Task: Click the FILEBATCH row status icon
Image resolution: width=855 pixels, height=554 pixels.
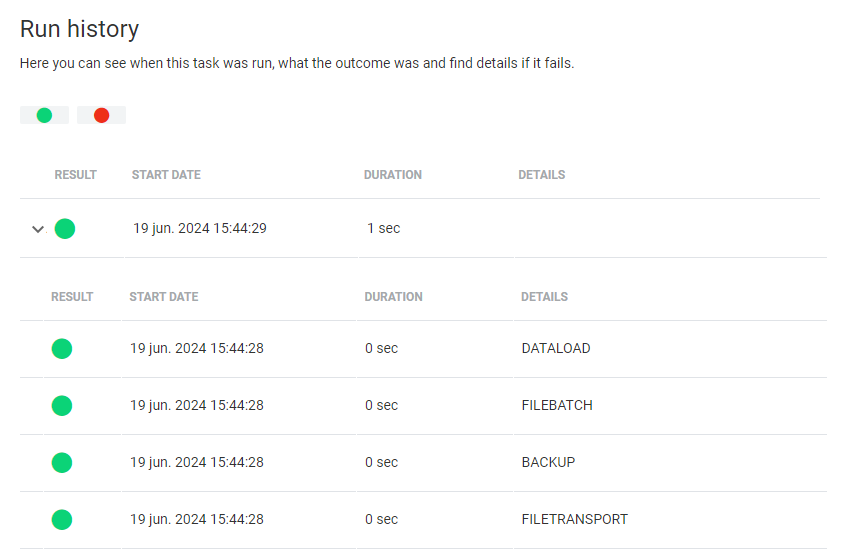Action: (x=62, y=406)
